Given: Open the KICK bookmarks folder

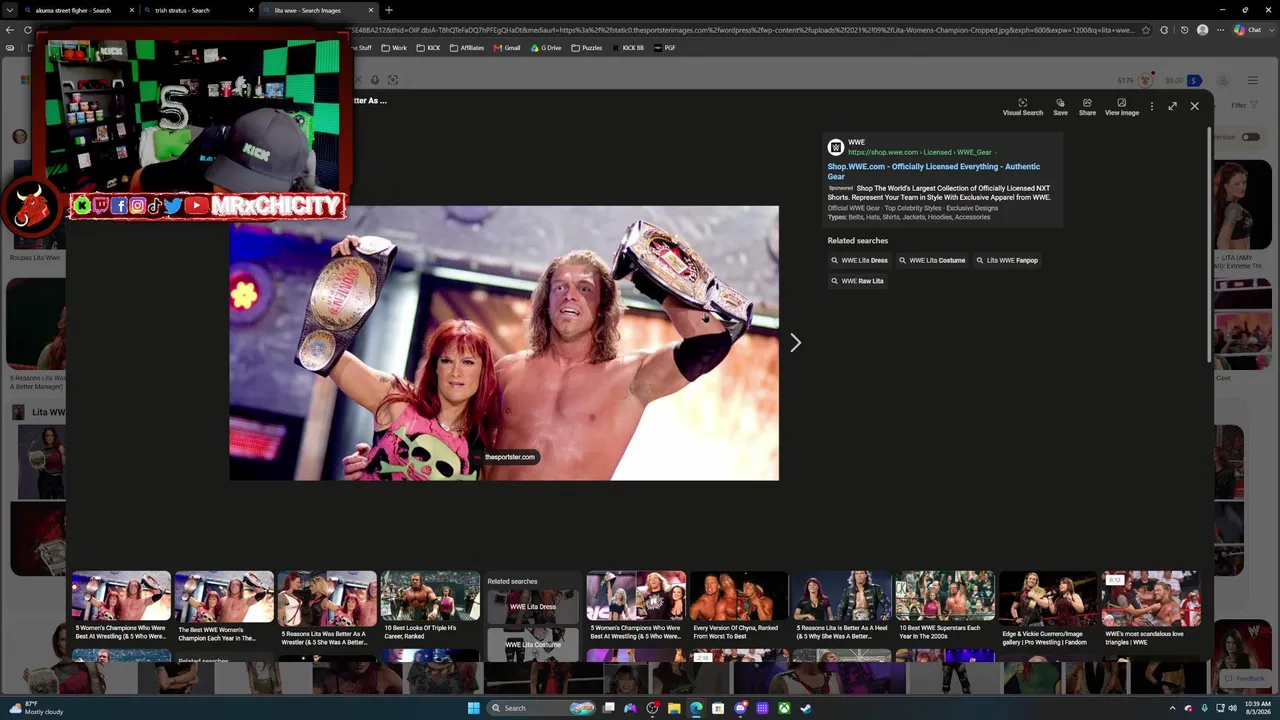Looking at the screenshot, I should coord(428,48).
